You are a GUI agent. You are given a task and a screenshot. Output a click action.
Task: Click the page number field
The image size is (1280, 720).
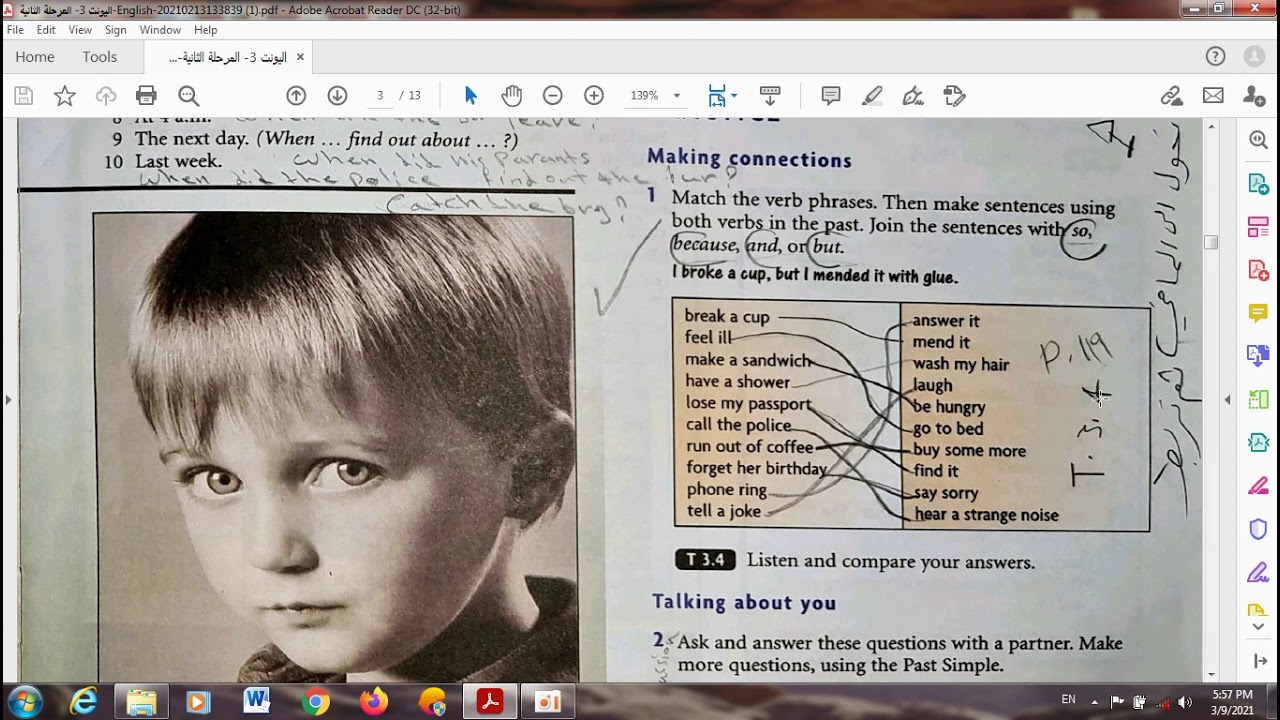(380, 96)
